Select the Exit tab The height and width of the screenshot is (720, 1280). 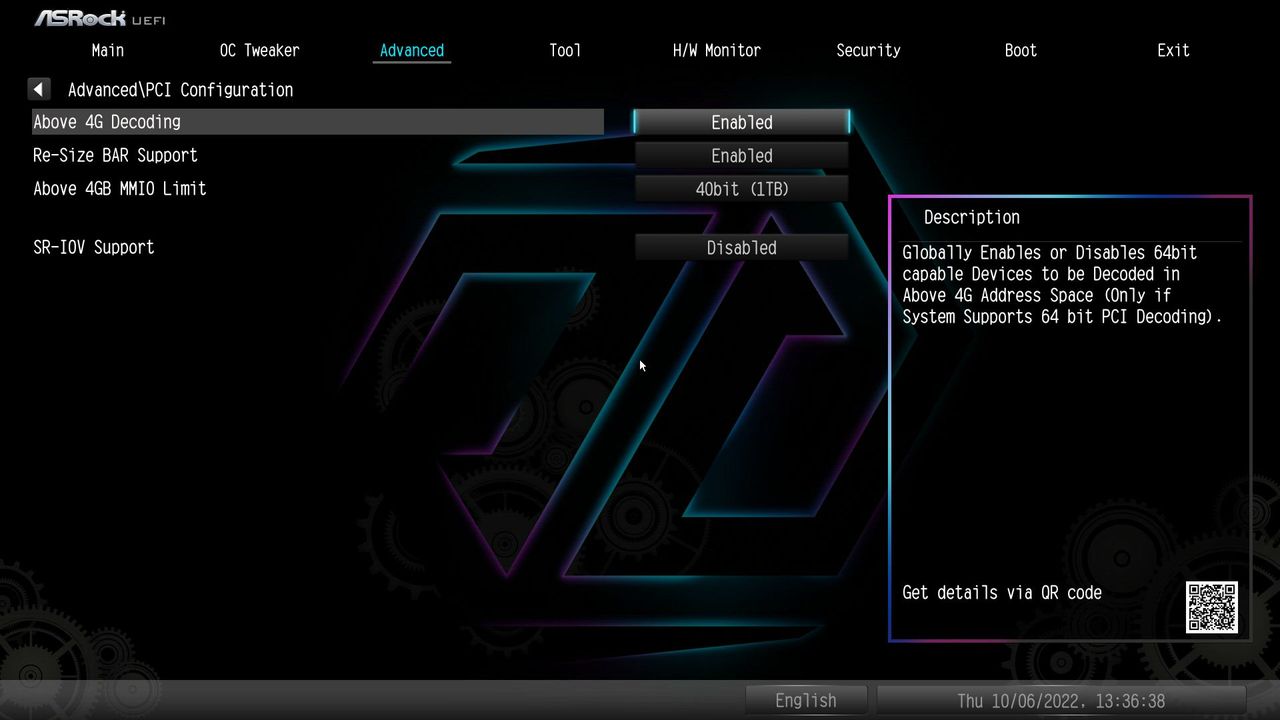coord(1173,50)
